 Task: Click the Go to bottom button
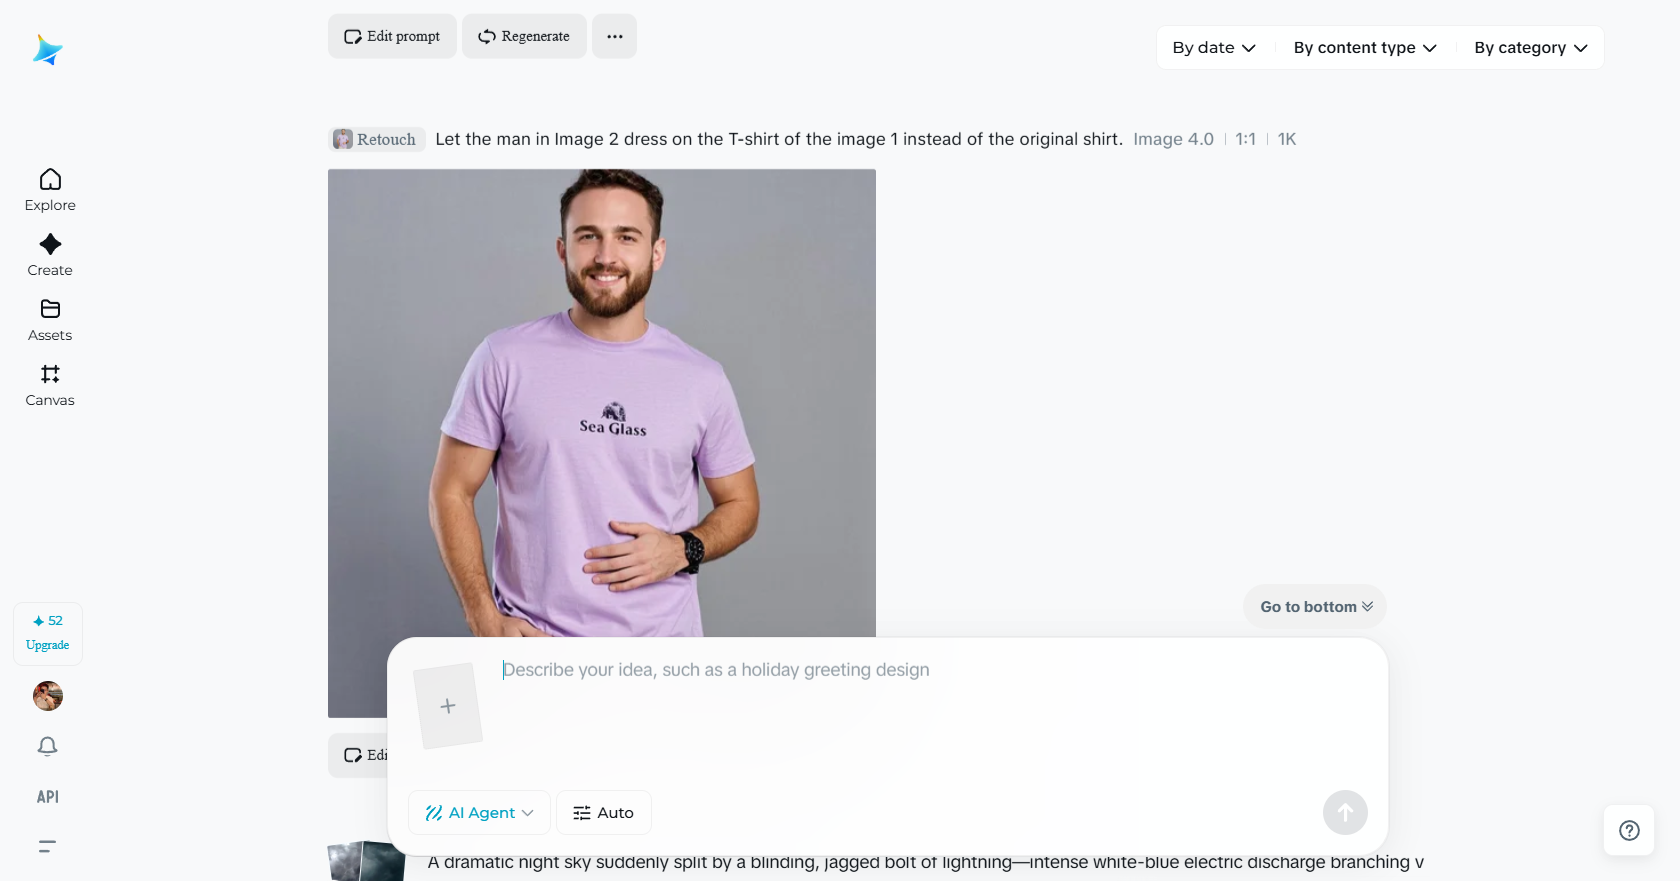pos(1315,607)
